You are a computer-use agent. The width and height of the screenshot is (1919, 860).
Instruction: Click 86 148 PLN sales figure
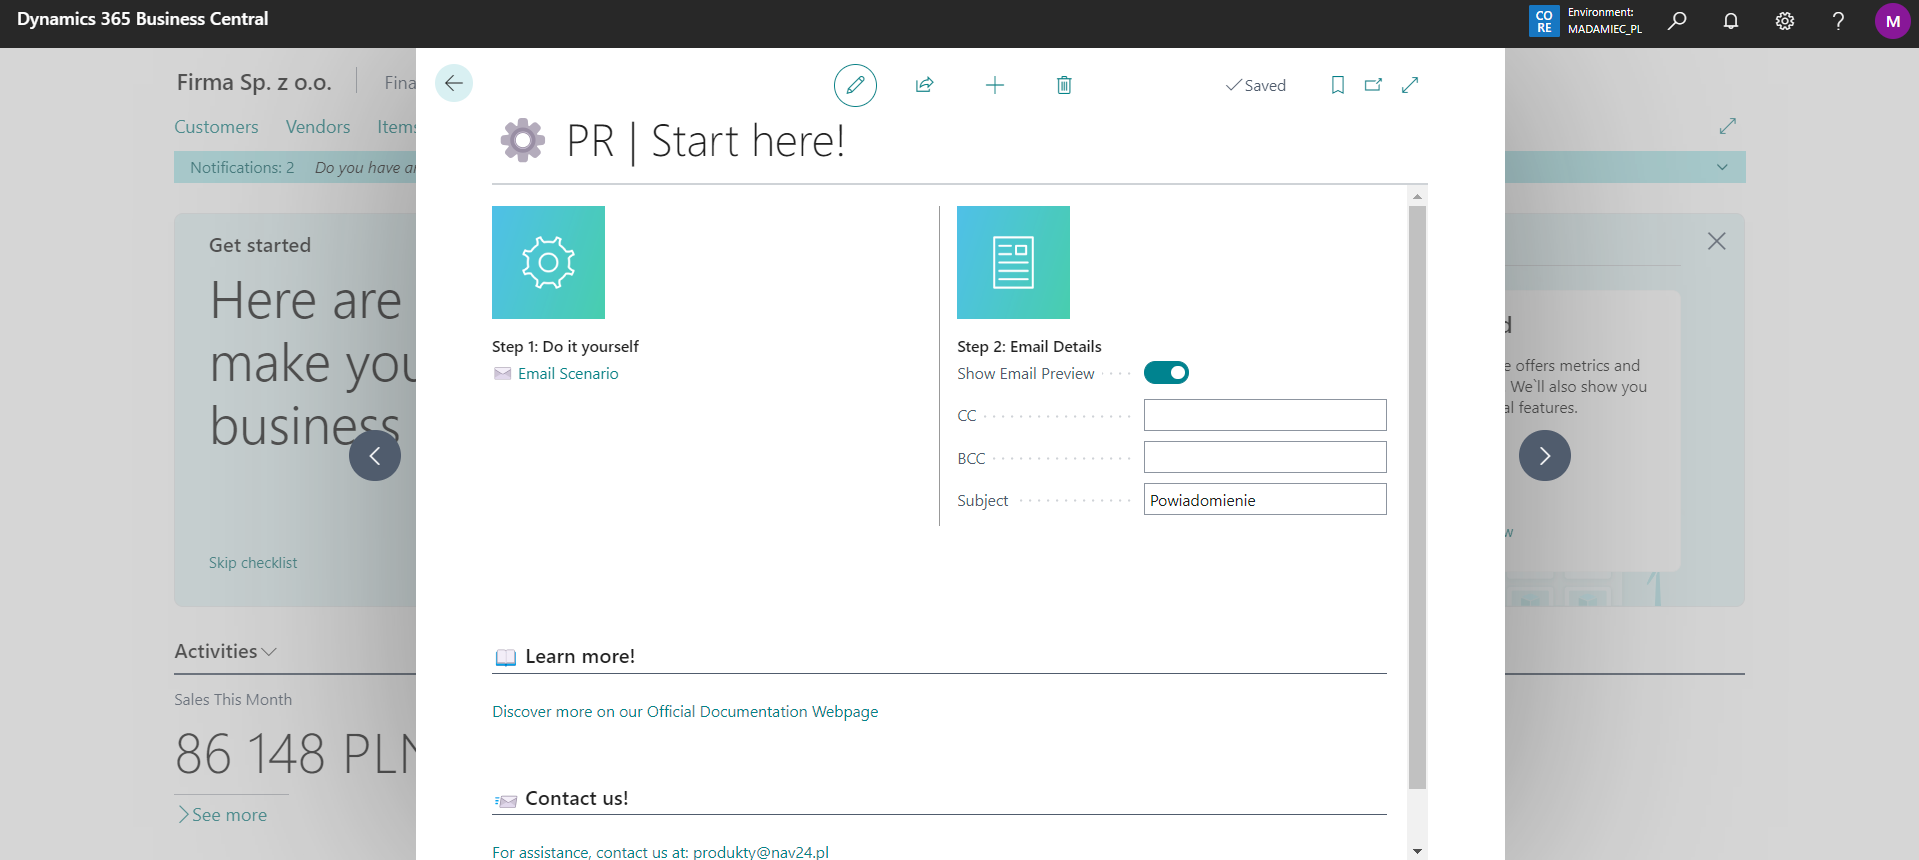[x=296, y=754]
